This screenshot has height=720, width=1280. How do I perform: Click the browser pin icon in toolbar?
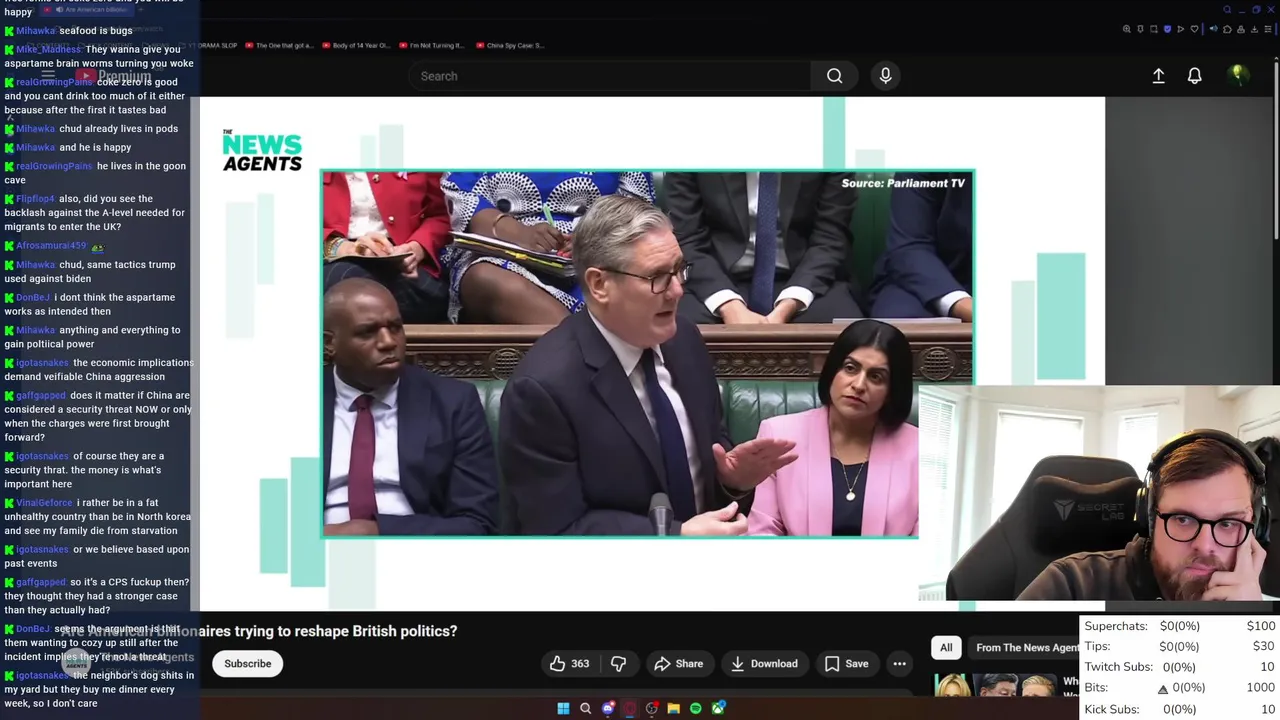click(1140, 29)
